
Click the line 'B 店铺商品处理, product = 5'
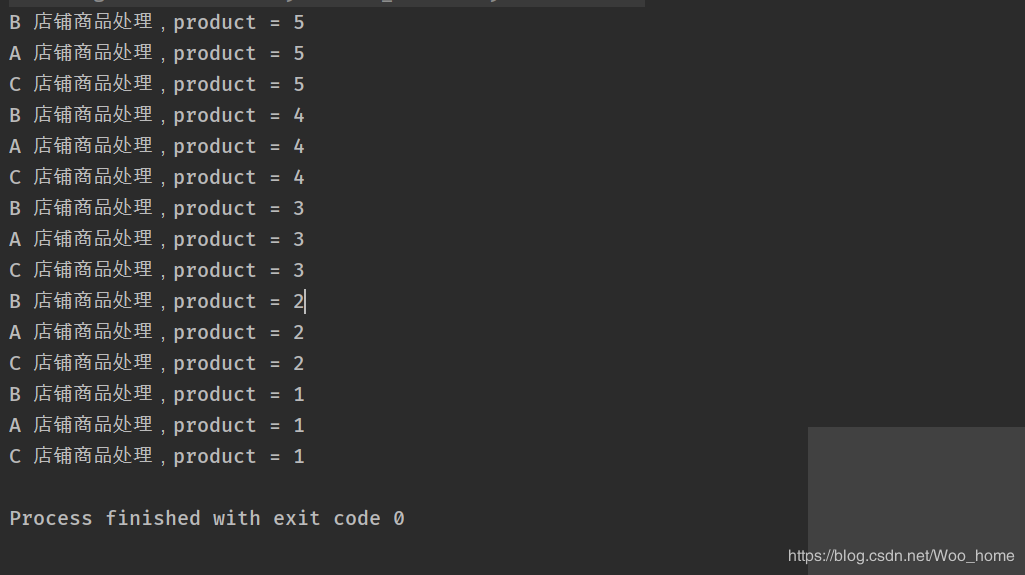(157, 22)
